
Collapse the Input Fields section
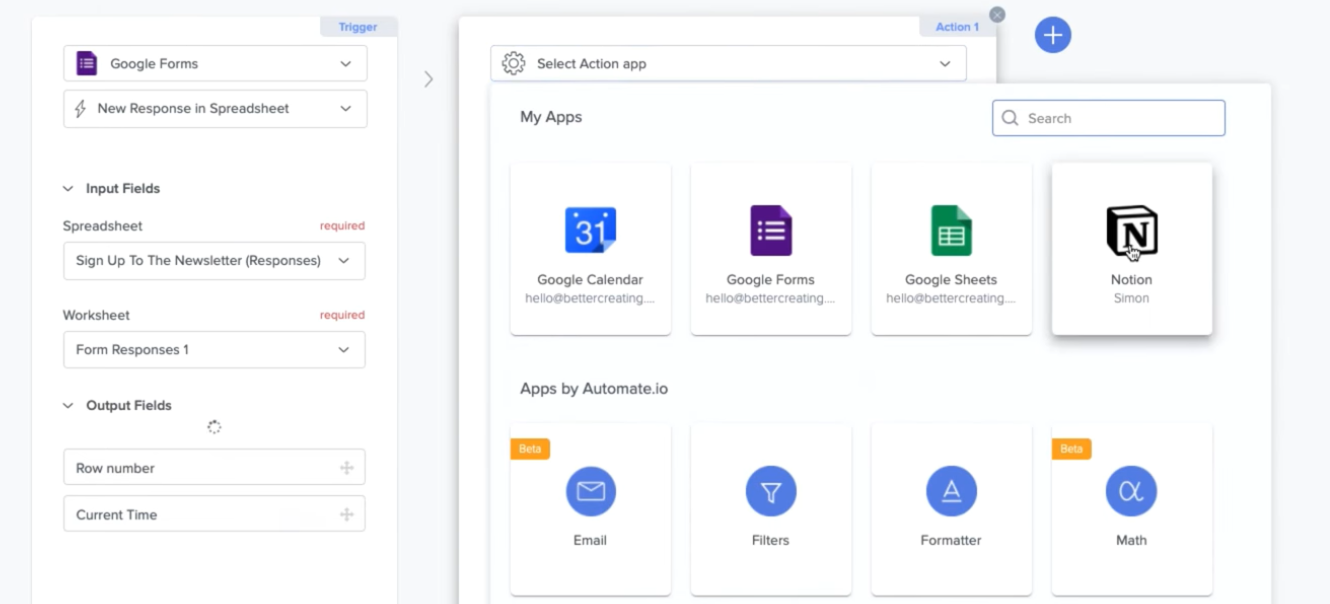pyautogui.click(x=68, y=188)
